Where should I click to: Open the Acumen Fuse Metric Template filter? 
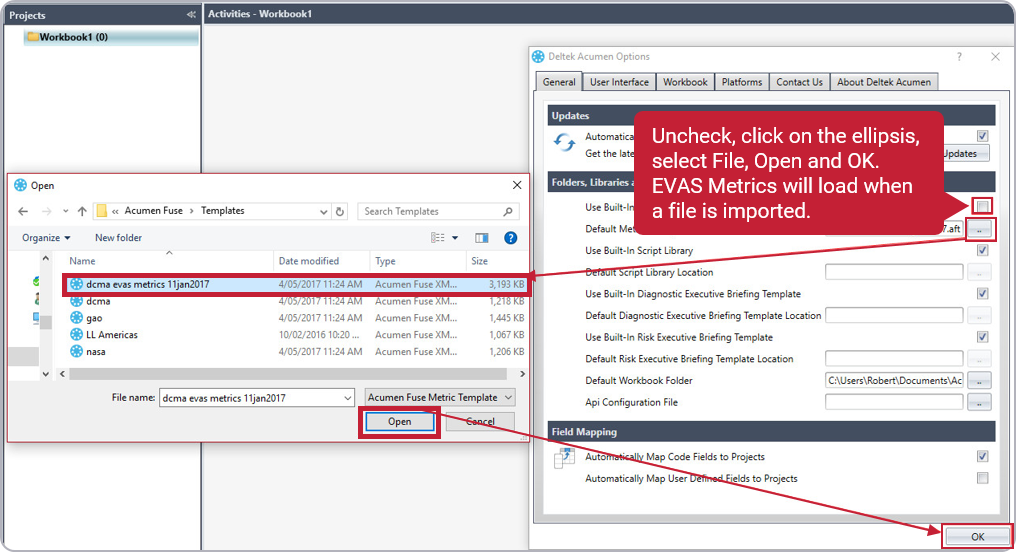(440, 397)
